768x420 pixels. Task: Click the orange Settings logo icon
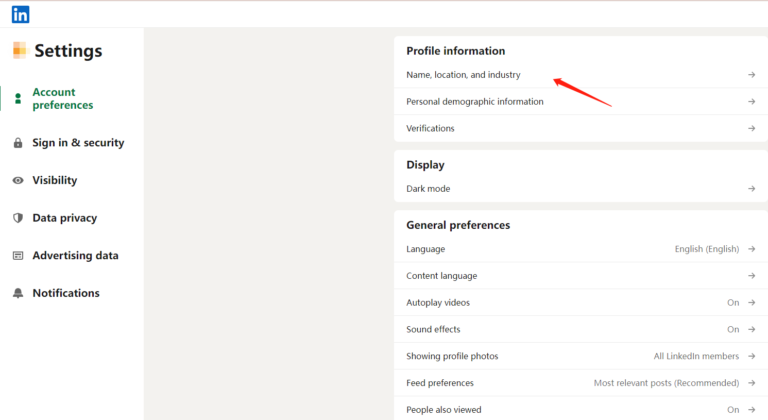pyautogui.click(x=19, y=50)
